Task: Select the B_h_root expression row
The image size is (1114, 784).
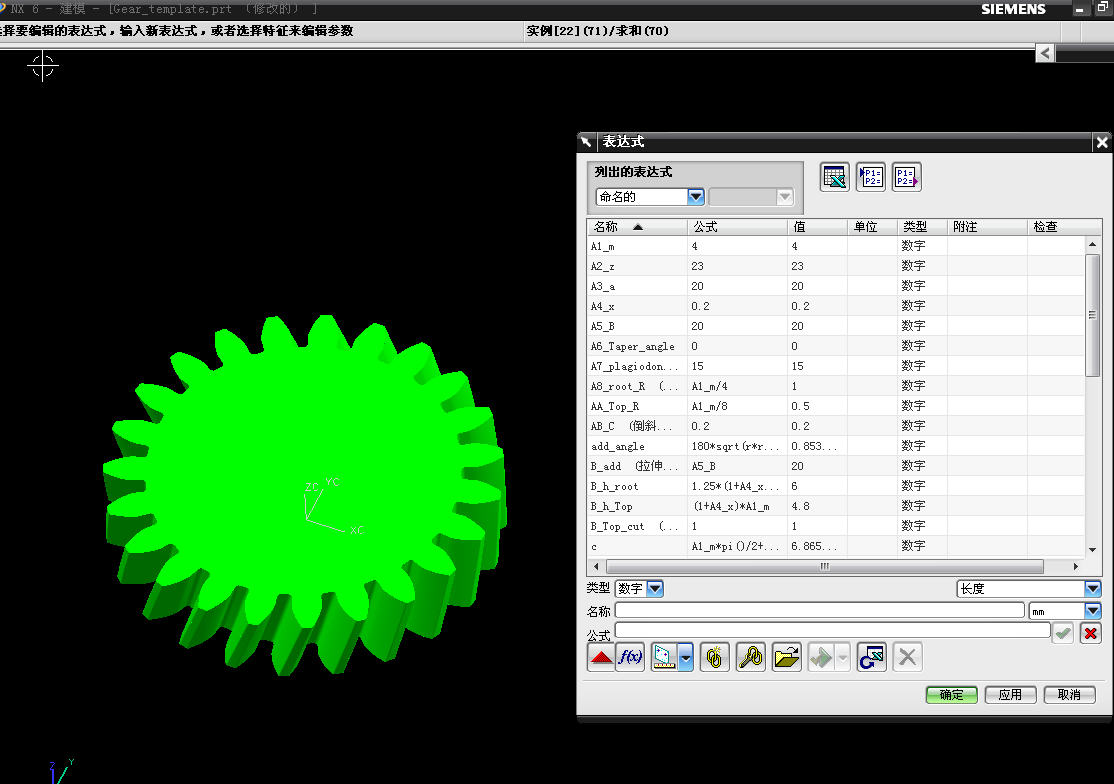Action: [x=836, y=486]
